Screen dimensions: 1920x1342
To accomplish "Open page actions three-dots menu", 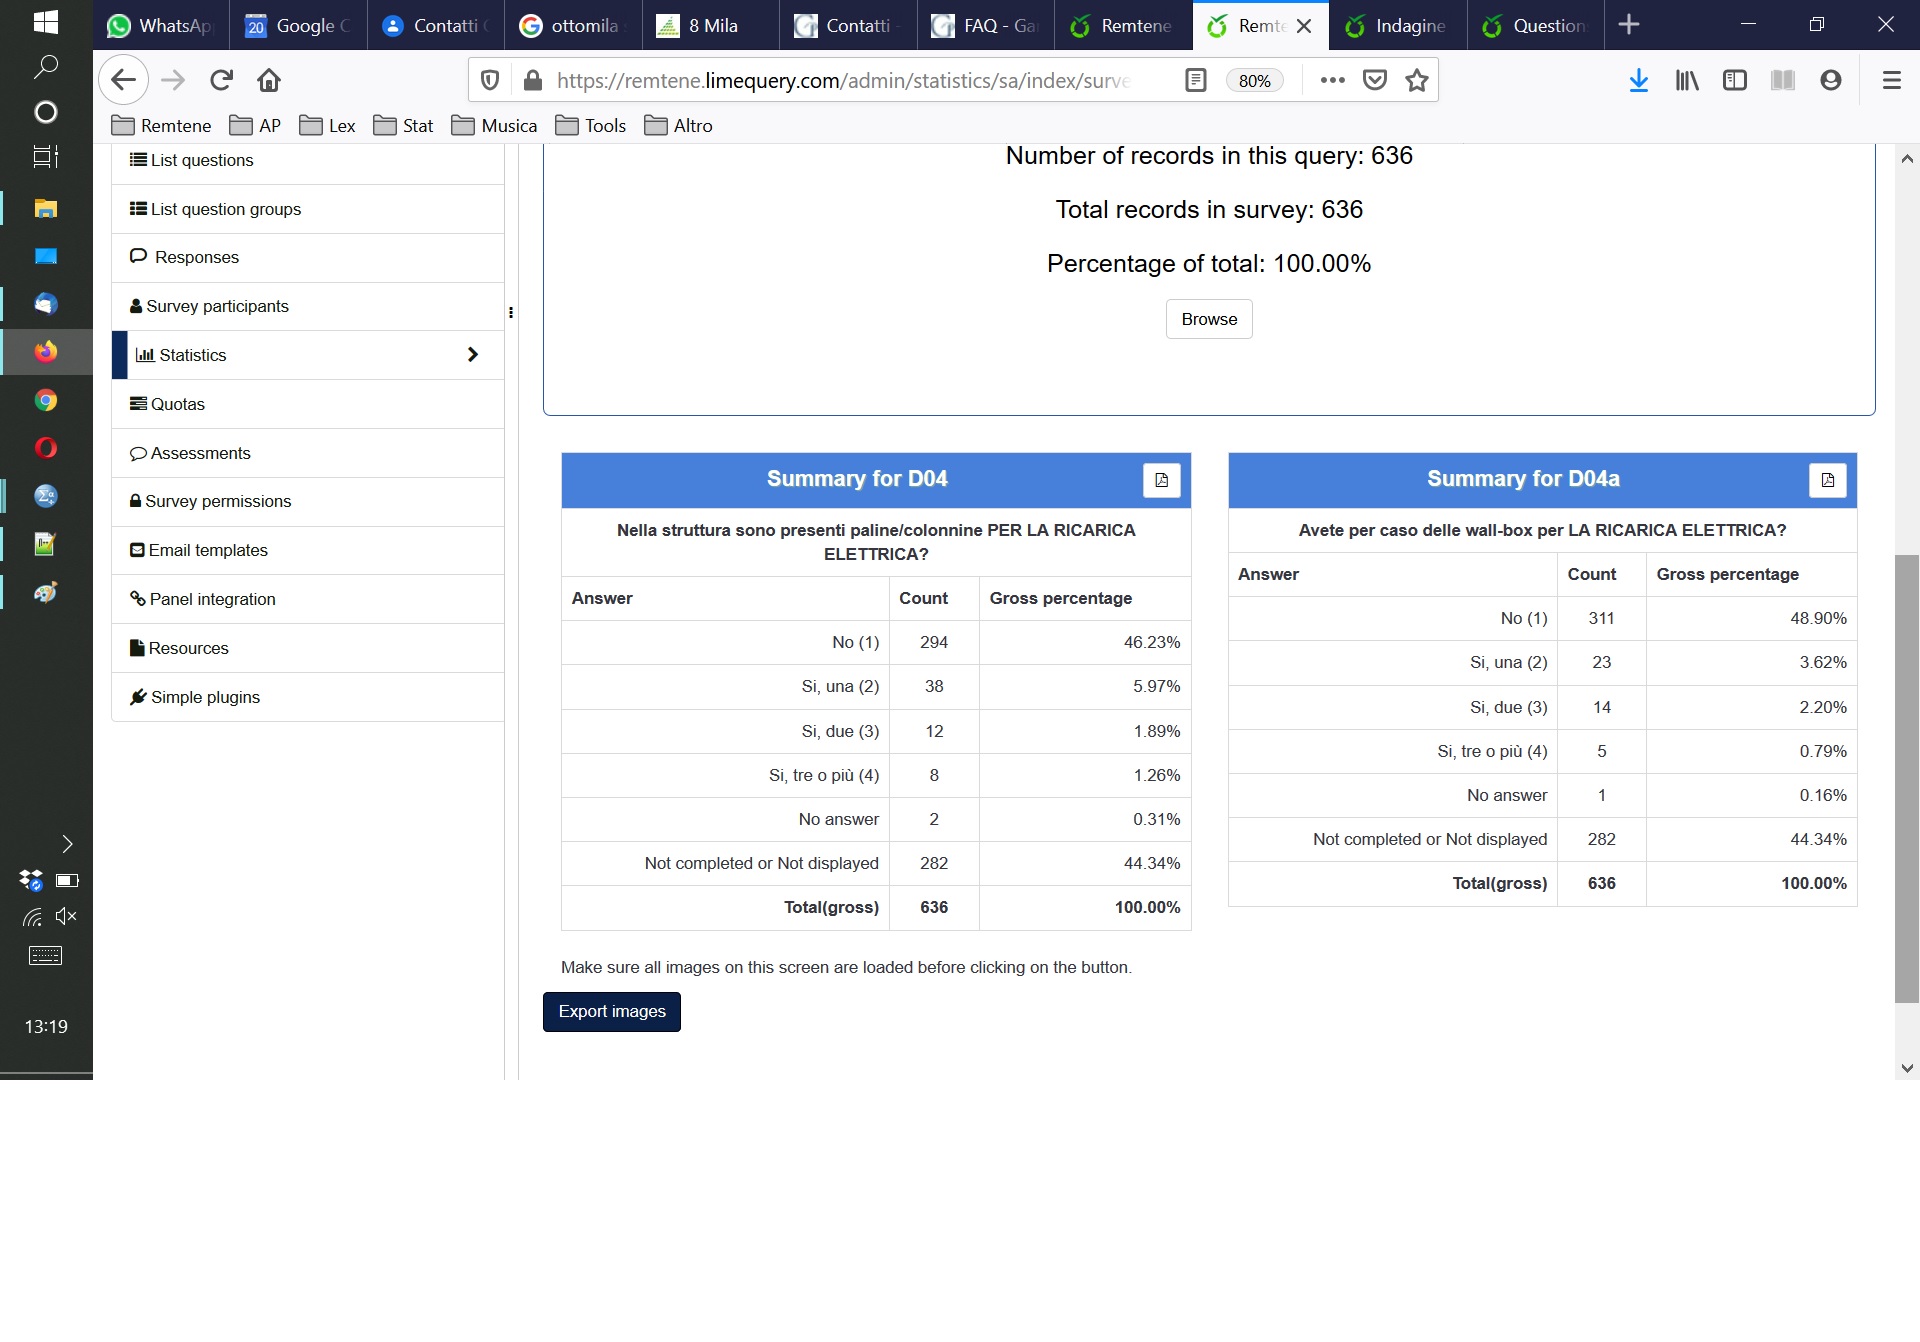I will point(1332,80).
